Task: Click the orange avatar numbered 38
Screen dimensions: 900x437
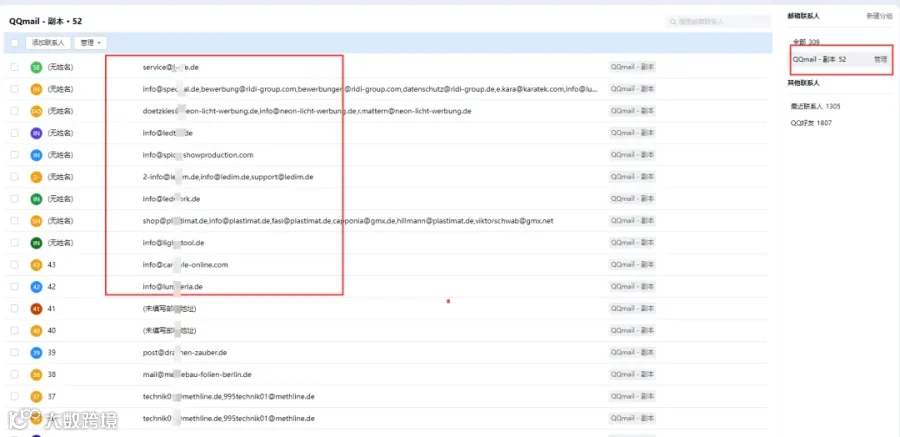Action: pyautogui.click(x=36, y=374)
